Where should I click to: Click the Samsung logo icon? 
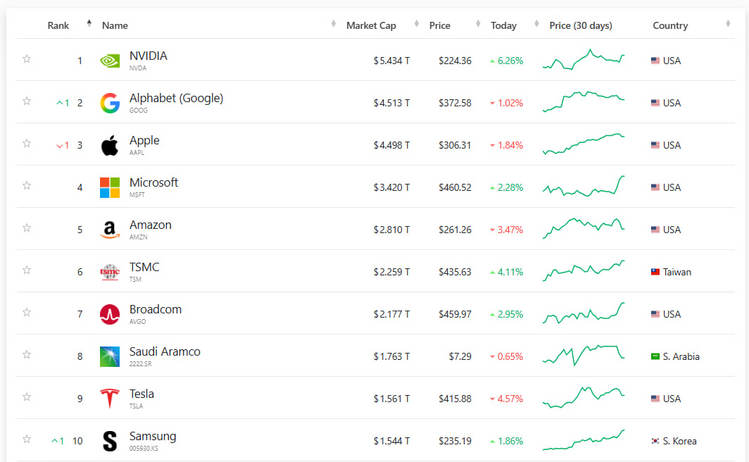click(x=110, y=441)
